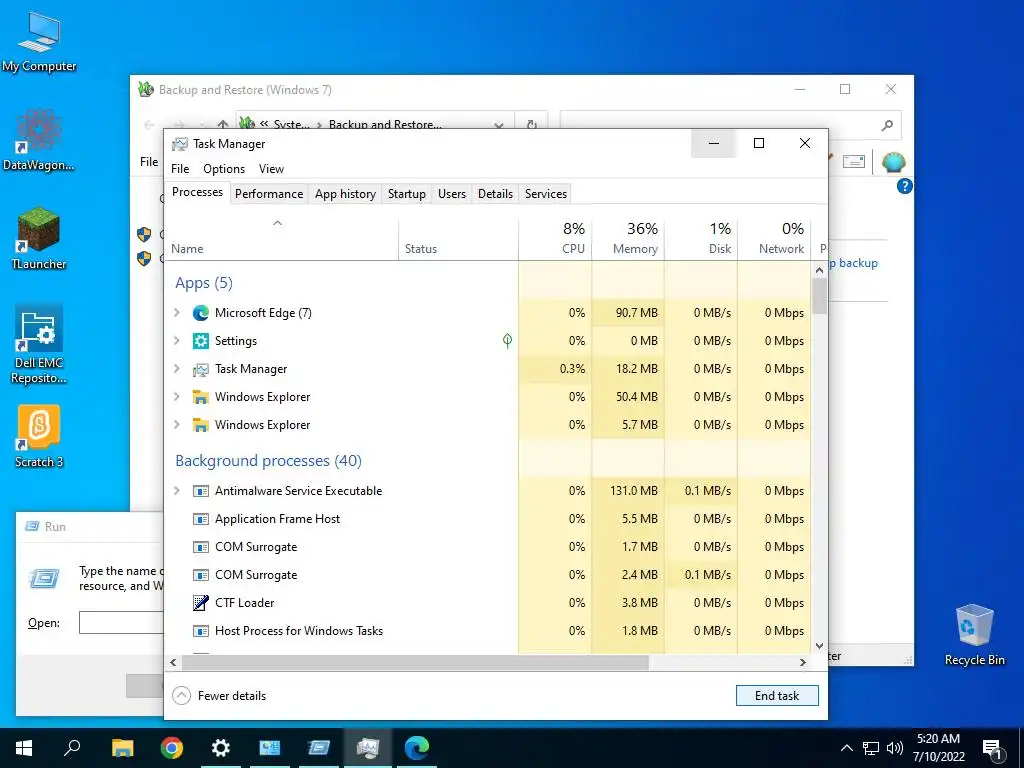This screenshot has width=1024, height=768.
Task: Select Host Process for Windows Tasks row
Action: click(488, 631)
